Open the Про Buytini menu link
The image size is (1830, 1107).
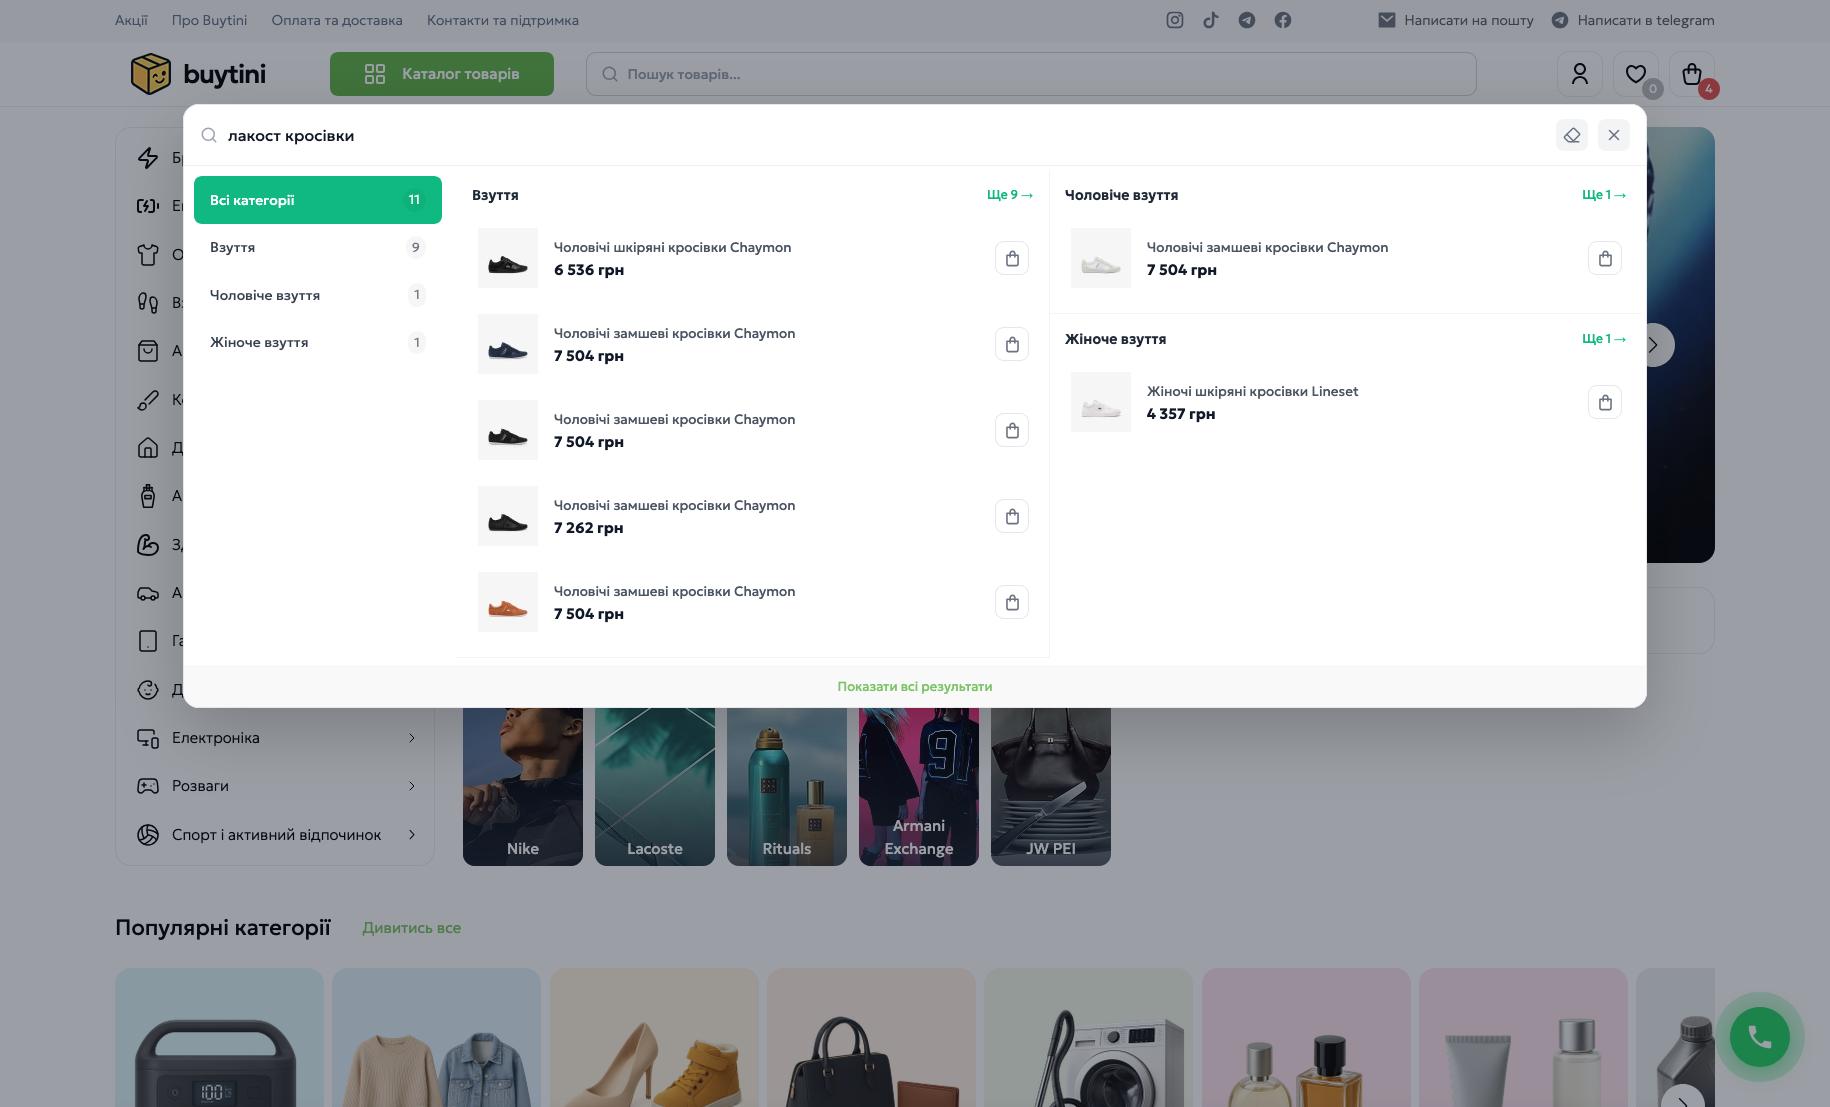pos(209,20)
